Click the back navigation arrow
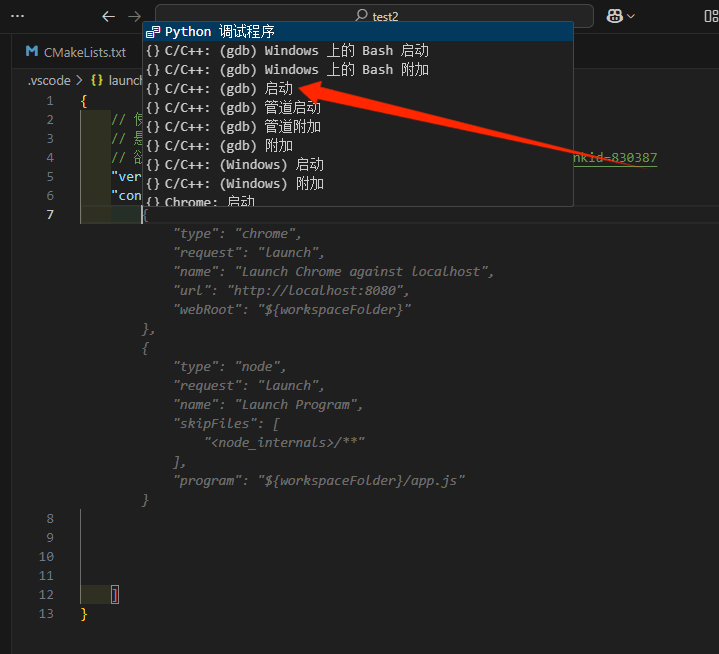719x654 pixels. click(x=109, y=16)
